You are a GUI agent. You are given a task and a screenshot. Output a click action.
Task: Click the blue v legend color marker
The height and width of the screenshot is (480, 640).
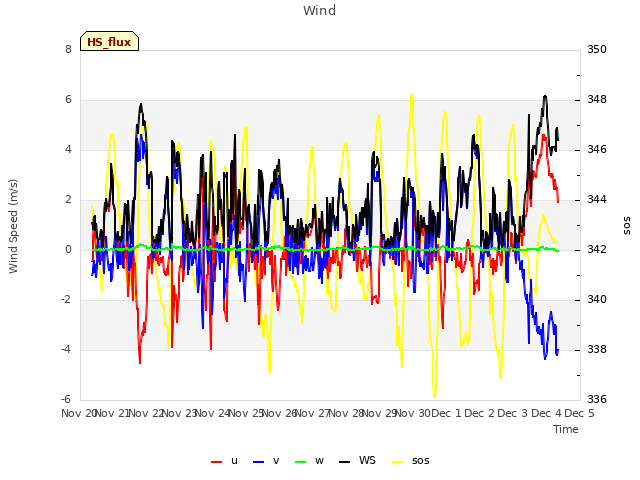click(259, 462)
